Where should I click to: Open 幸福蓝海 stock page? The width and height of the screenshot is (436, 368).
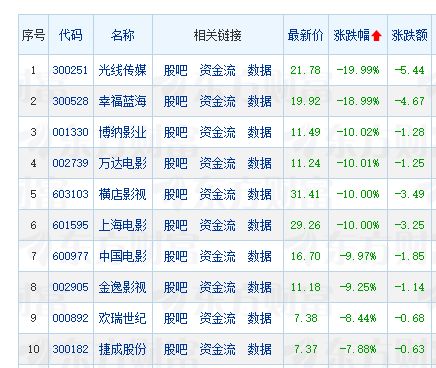coord(122,101)
